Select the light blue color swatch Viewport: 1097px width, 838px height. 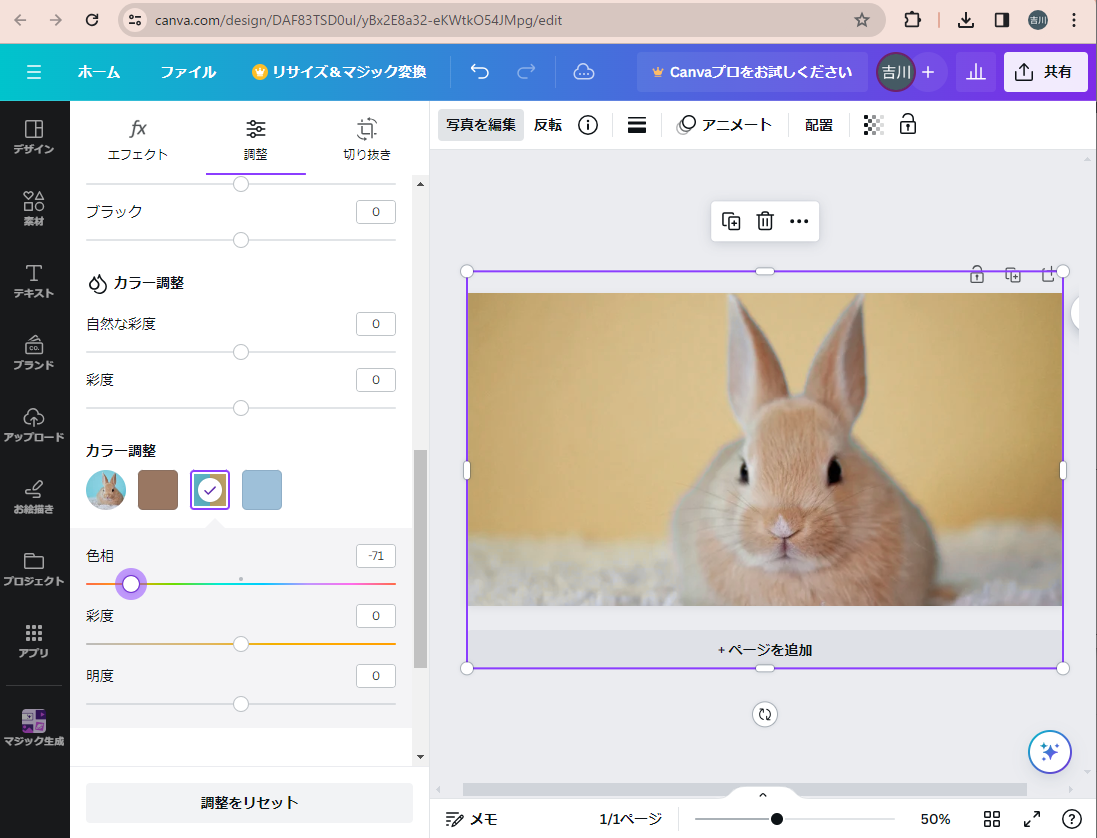262,490
